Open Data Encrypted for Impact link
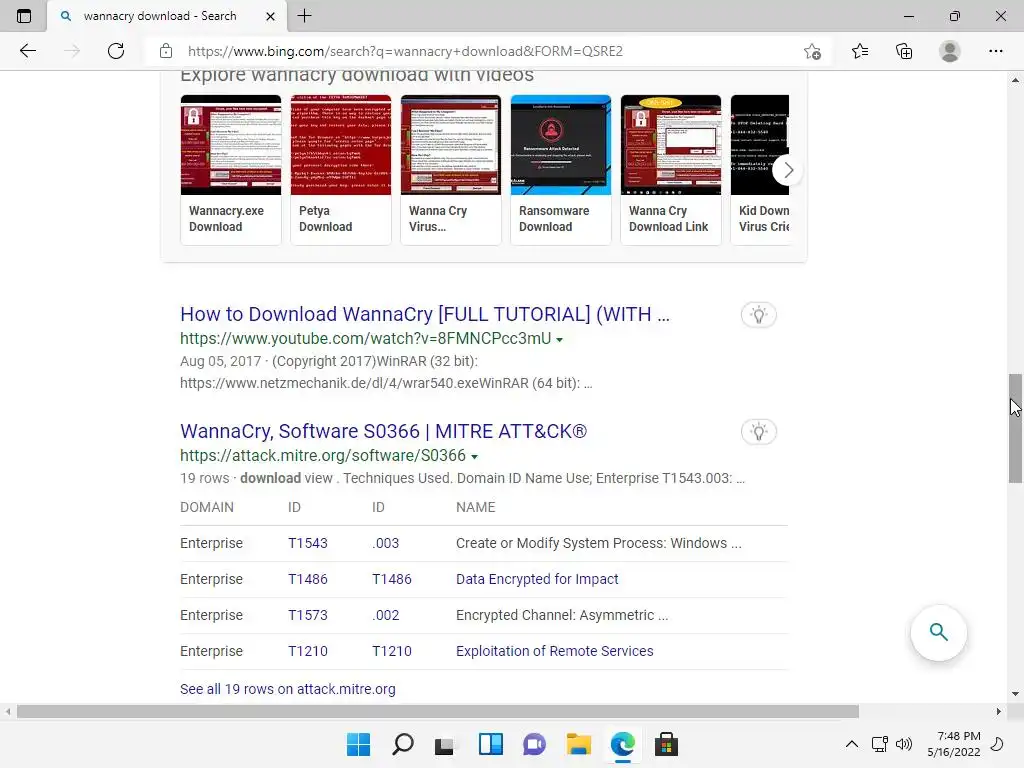Viewport: 1024px width, 768px height. pos(537,579)
